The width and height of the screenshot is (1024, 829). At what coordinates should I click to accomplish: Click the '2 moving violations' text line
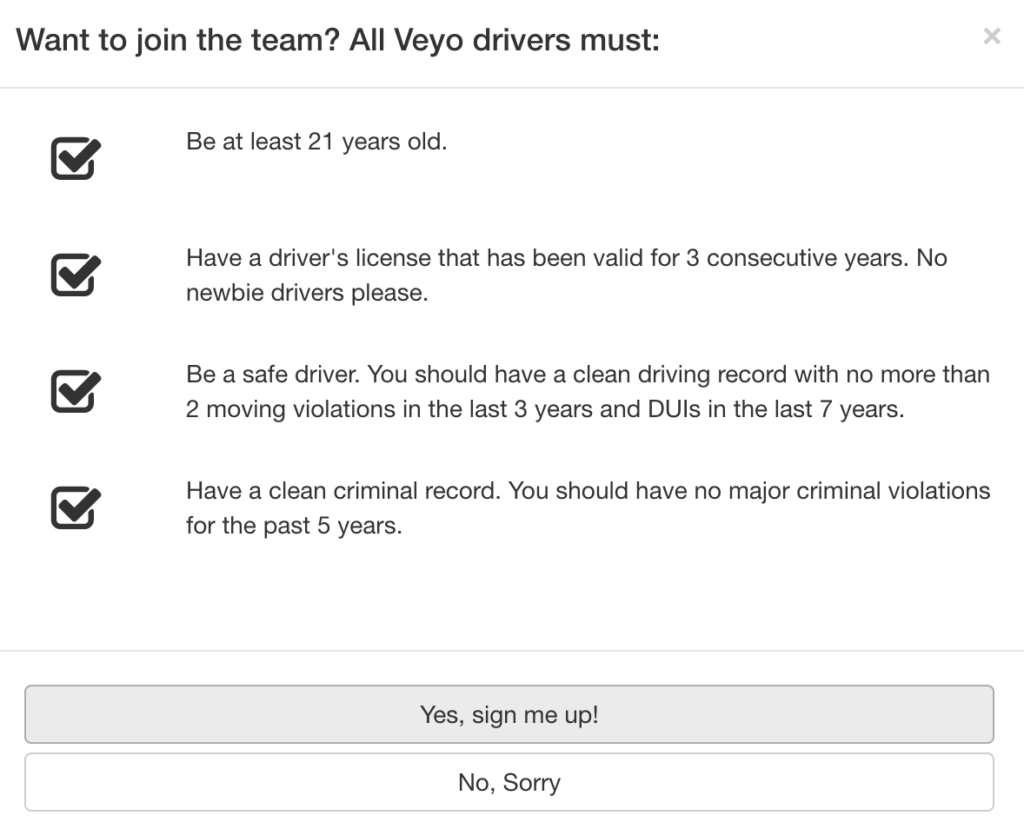pyautogui.click(x=545, y=409)
